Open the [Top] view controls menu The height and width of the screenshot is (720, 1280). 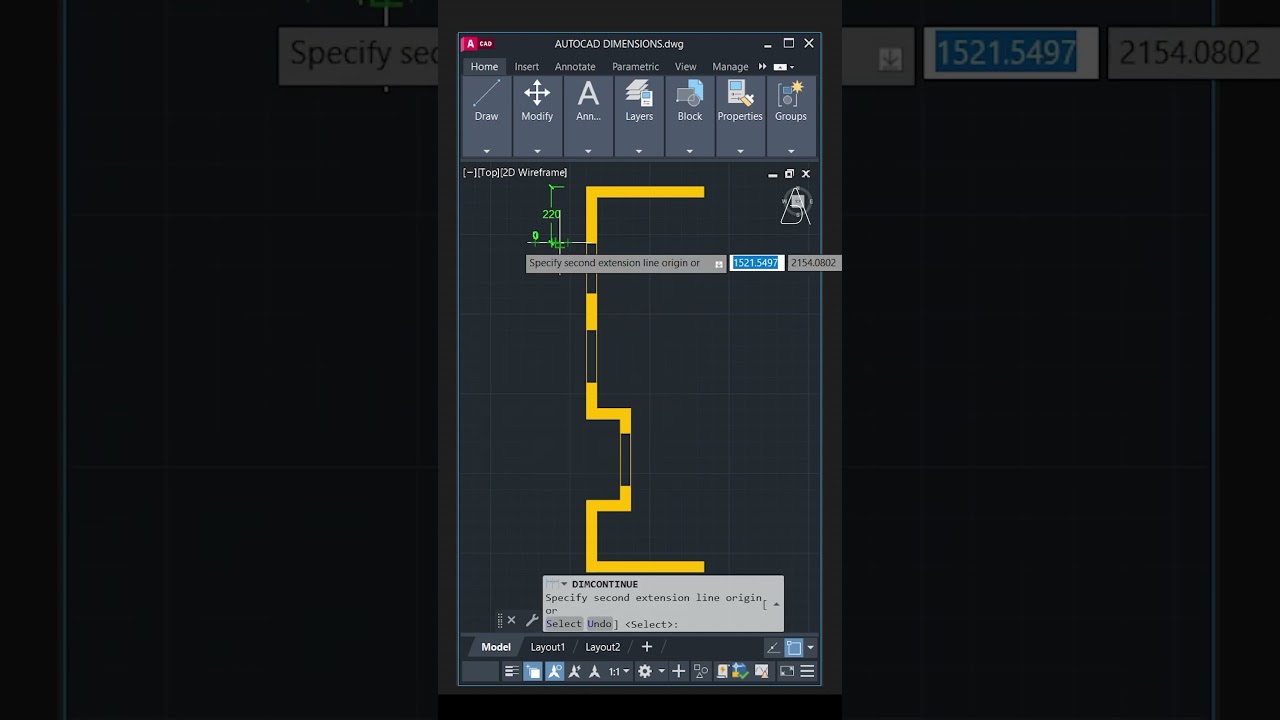pyautogui.click(x=488, y=173)
